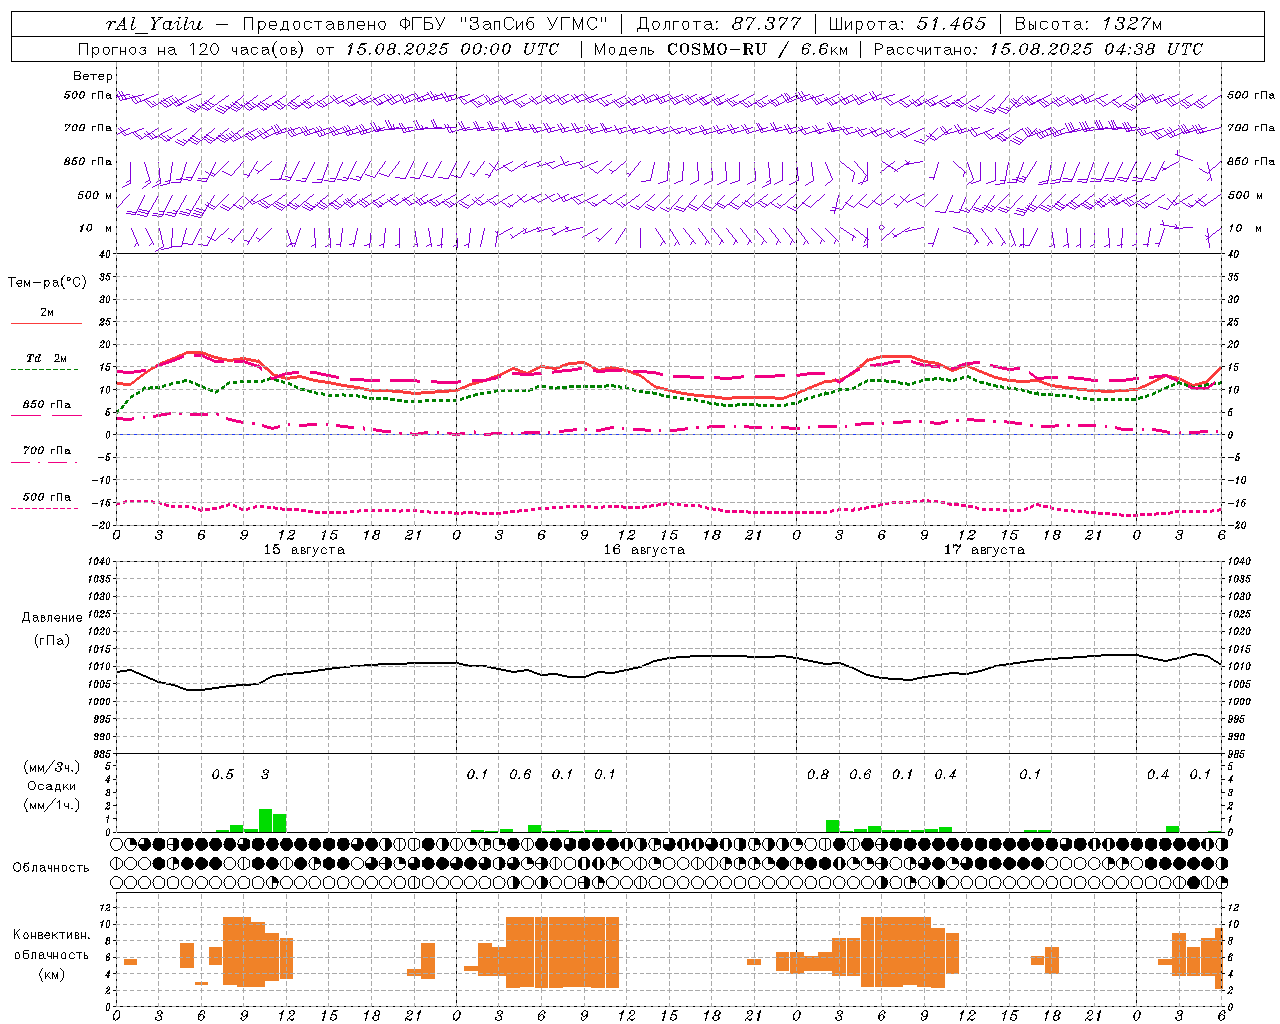Click the calculation time Рассчитано: 15.08.2025 04:38 UTC
The height and width of the screenshot is (1024, 1280).
(1038, 49)
